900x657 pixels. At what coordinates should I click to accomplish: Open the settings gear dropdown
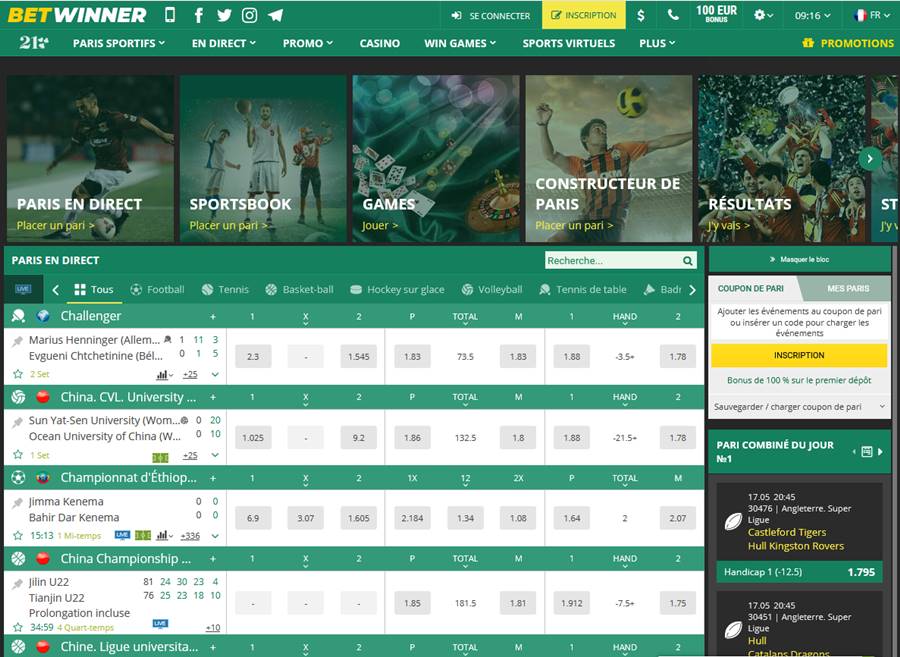tap(764, 15)
